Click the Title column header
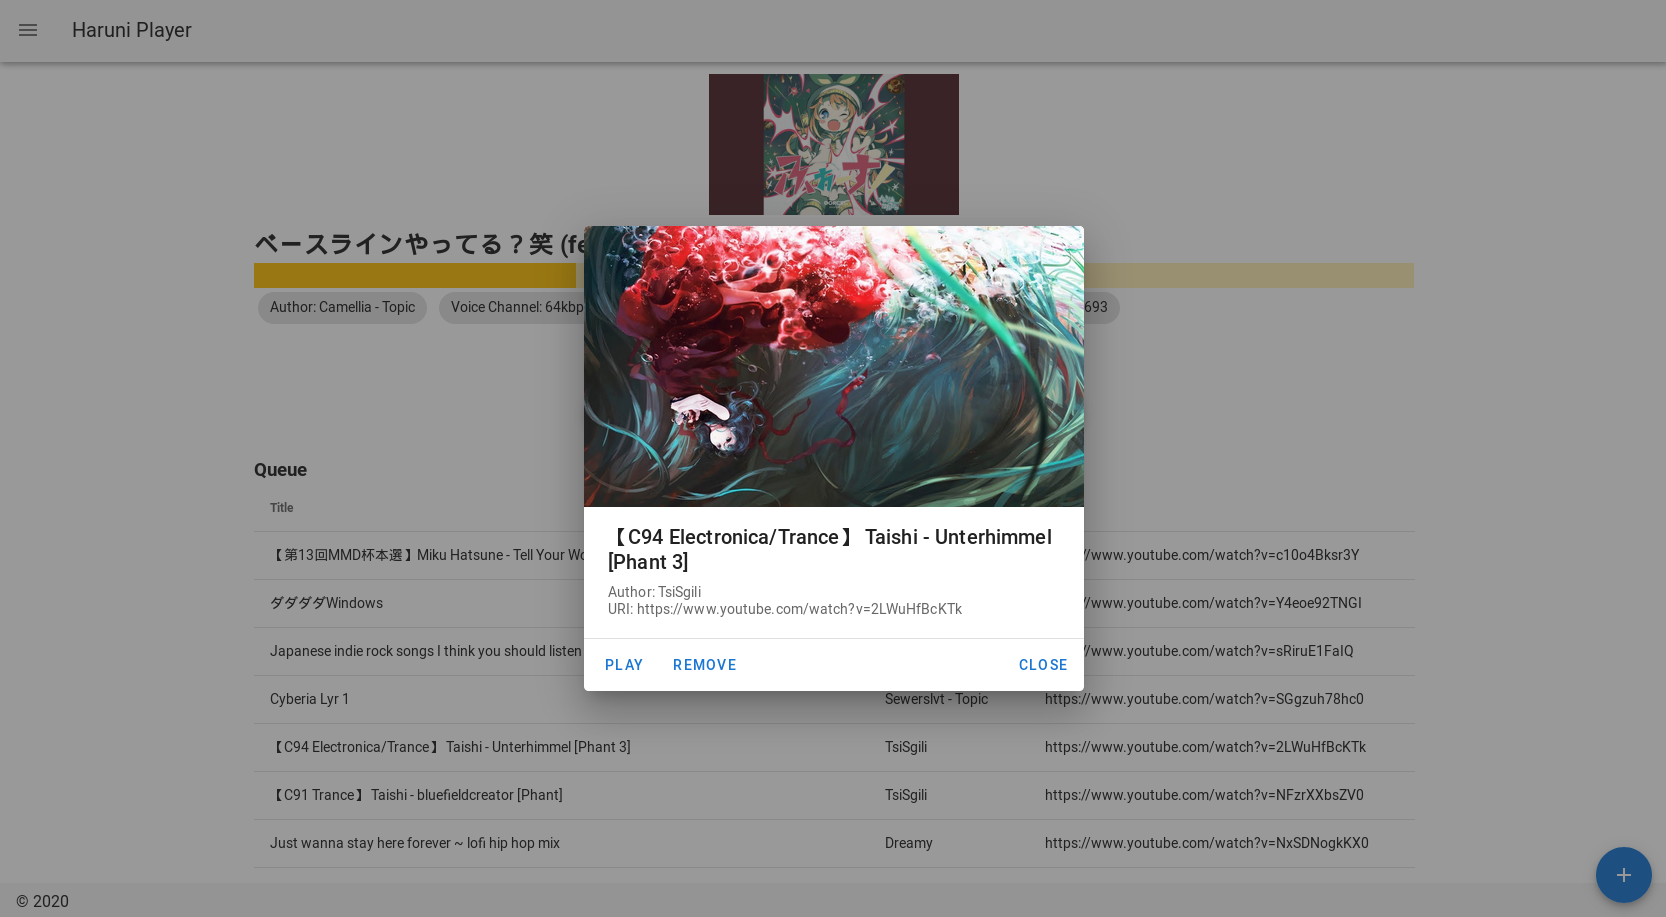1666x917 pixels. point(282,508)
